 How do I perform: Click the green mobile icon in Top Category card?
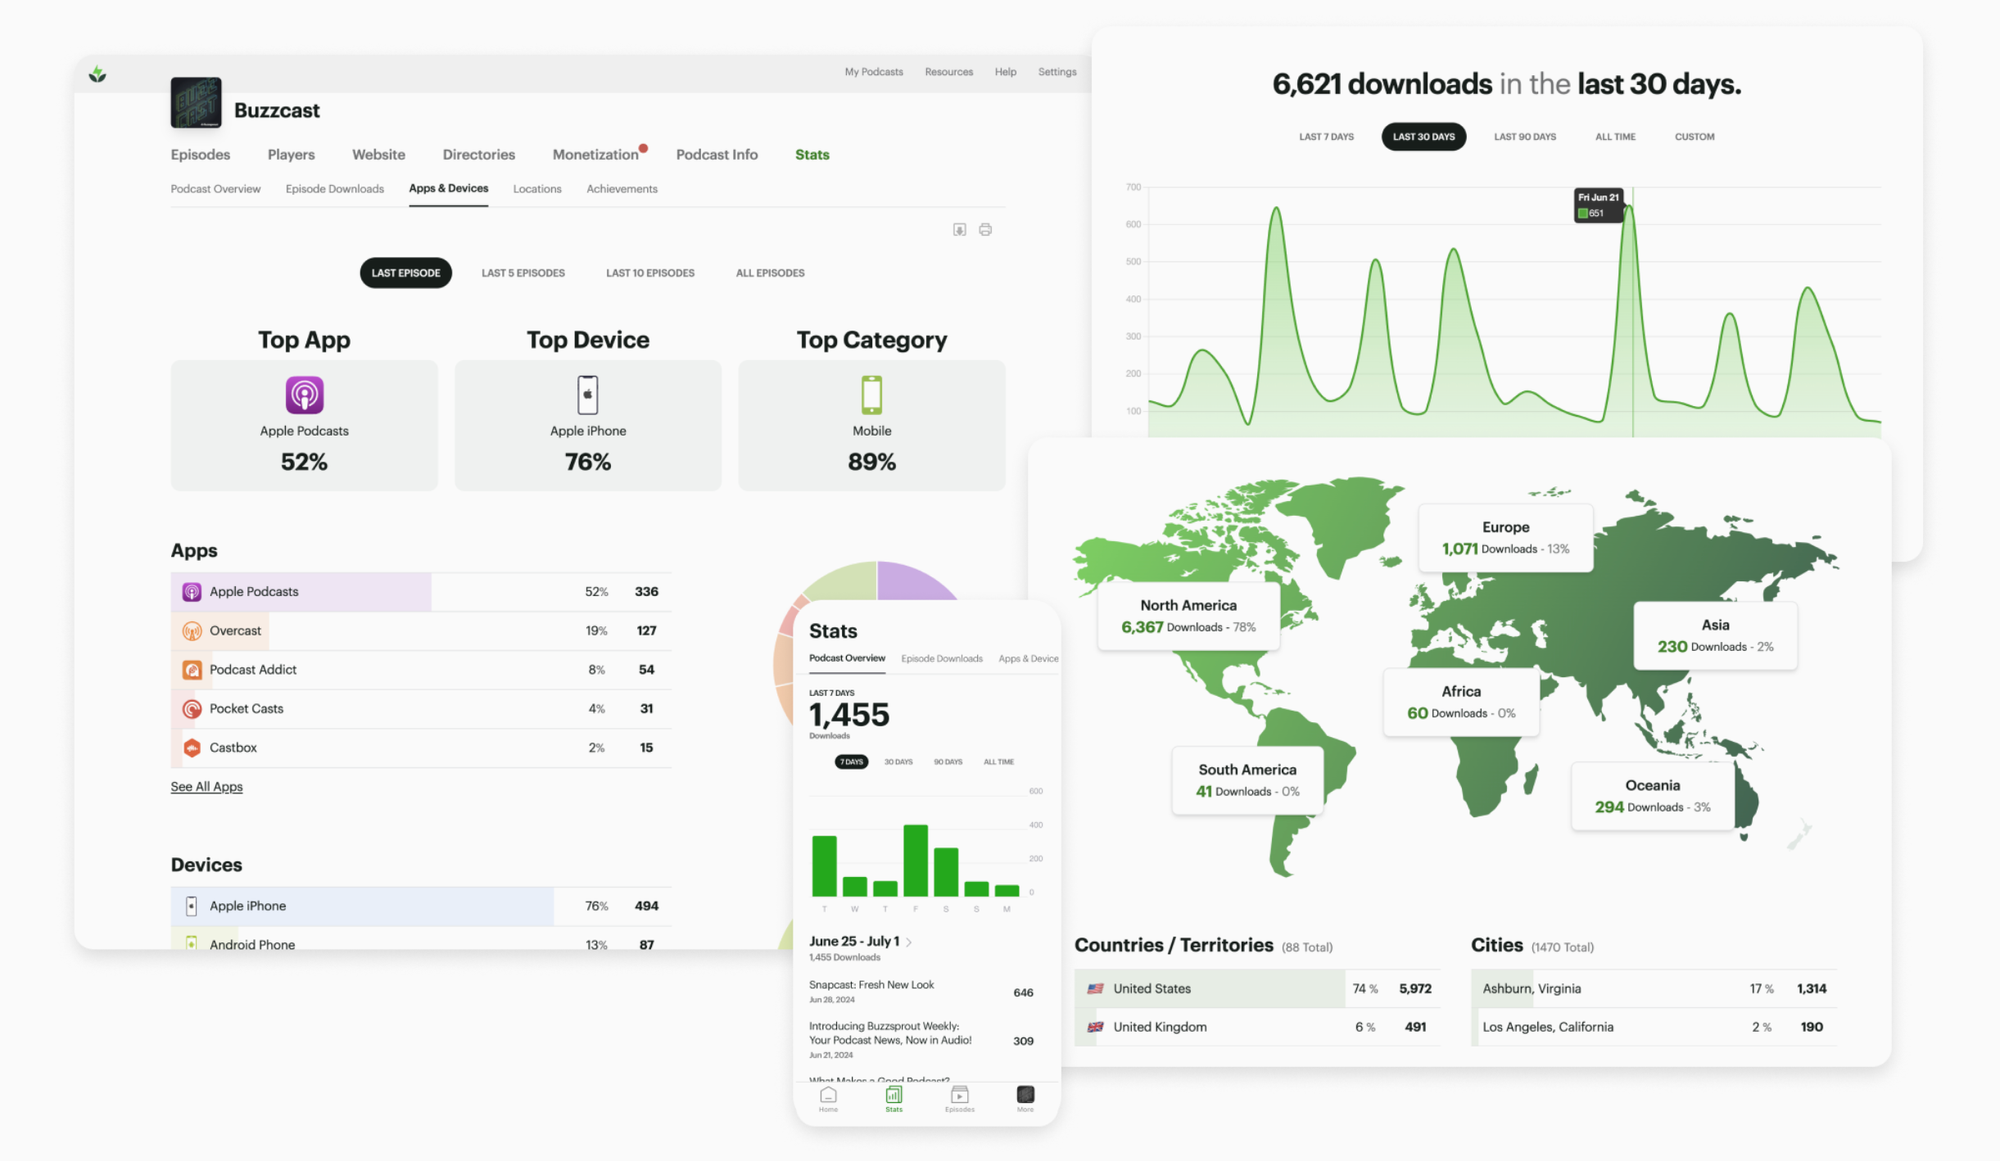coord(872,395)
